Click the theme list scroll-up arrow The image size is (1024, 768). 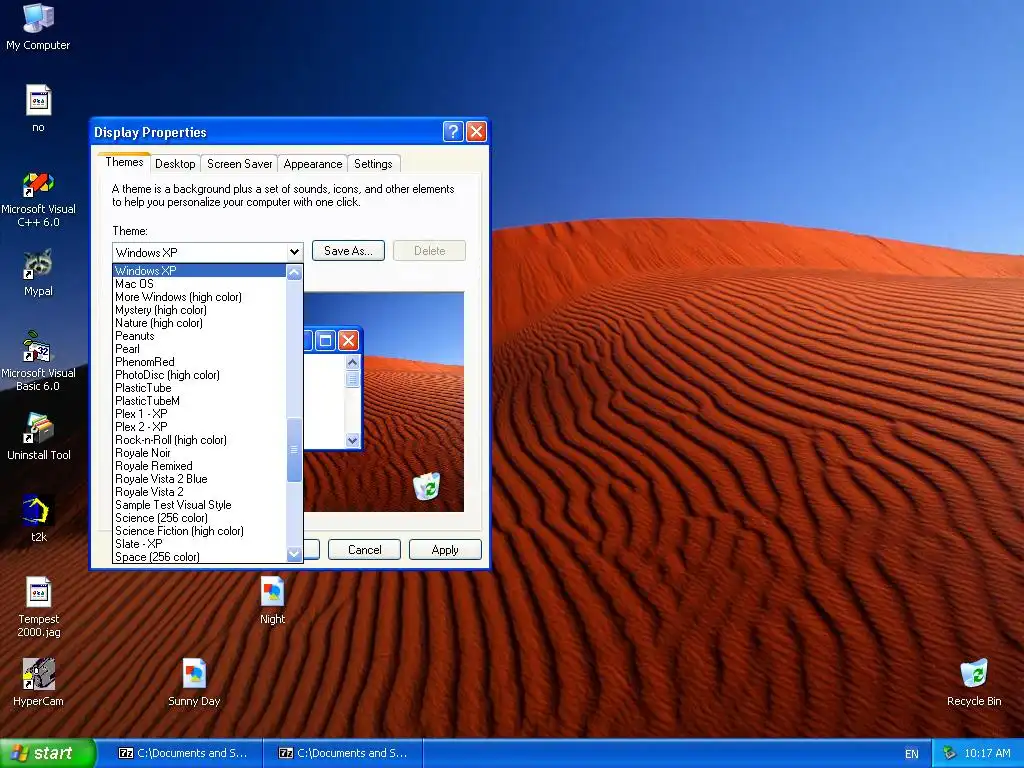(x=295, y=272)
